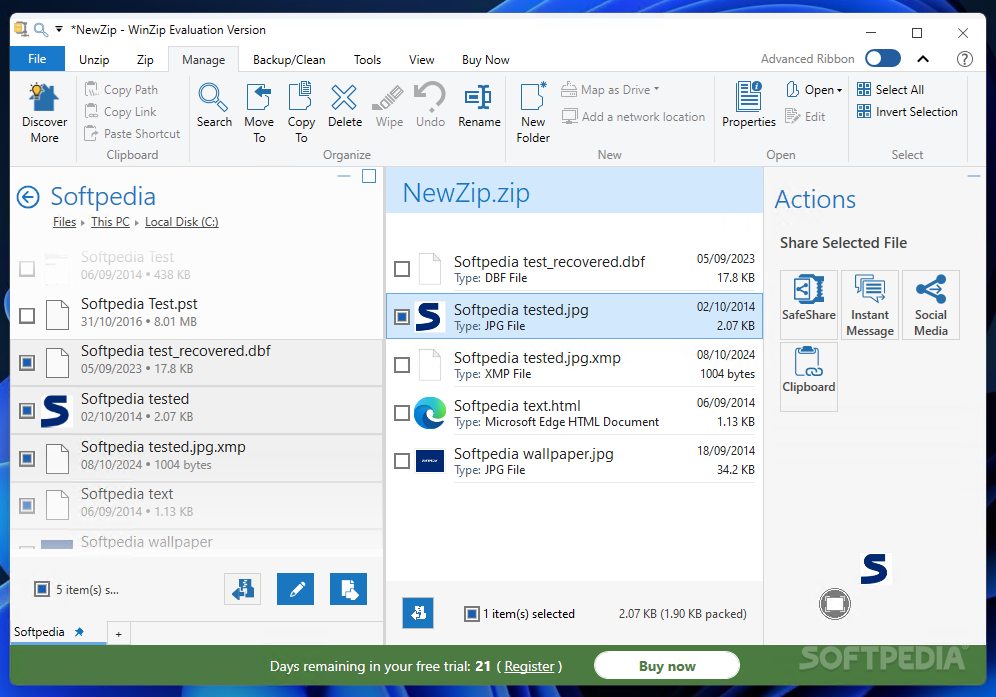This screenshot has height=697, width=996.
Task: Check Softpedia wallpaper.jpg in zip list
Action: tap(402, 461)
